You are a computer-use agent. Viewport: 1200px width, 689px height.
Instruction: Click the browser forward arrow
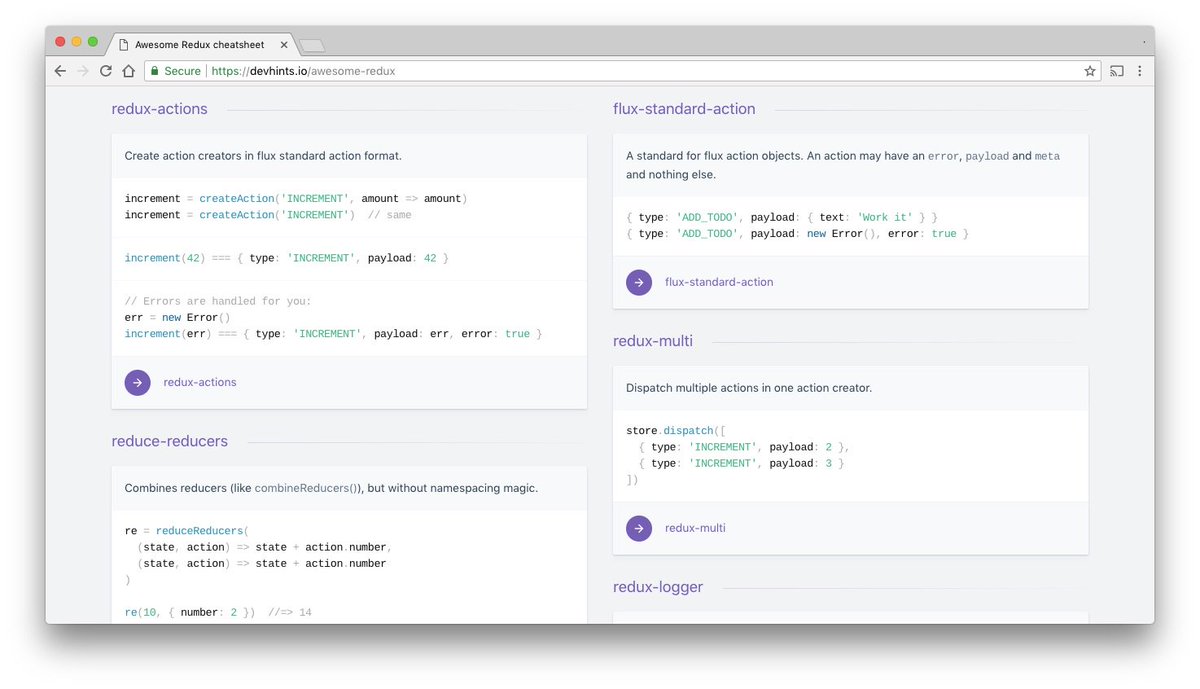[x=83, y=71]
